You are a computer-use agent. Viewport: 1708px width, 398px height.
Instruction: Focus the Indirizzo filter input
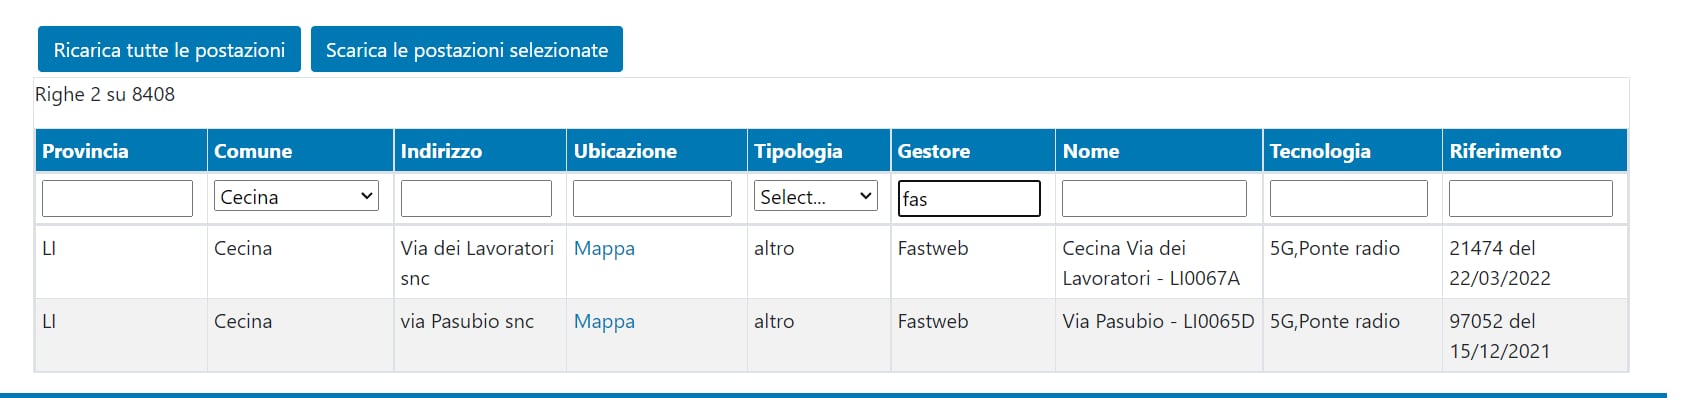pyautogui.click(x=476, y=198)
